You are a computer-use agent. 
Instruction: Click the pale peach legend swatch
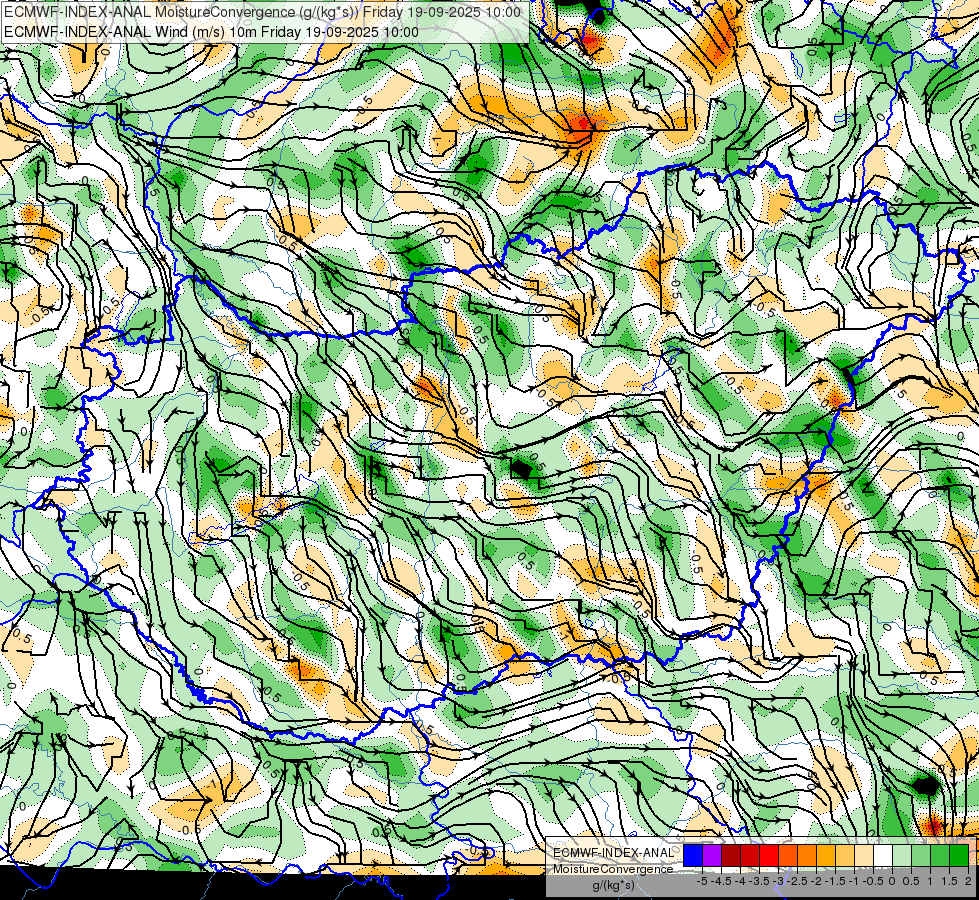point(864,855)
